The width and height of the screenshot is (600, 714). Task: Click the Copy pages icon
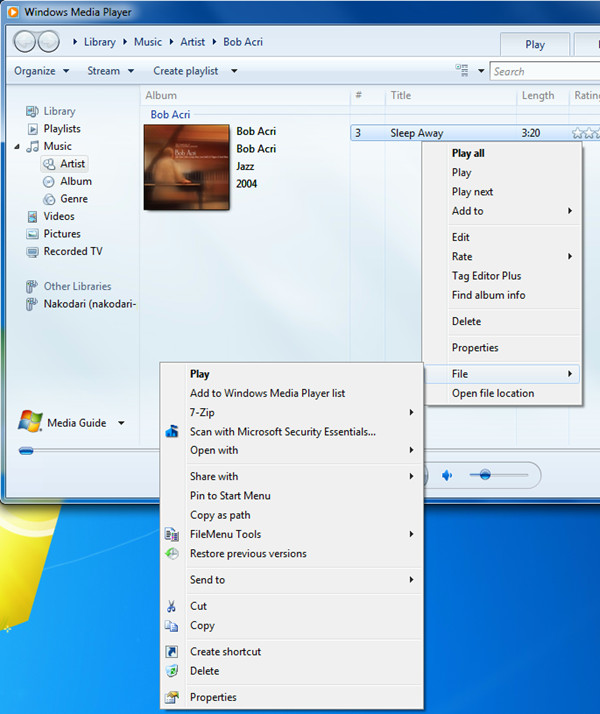pyautogui.click(x=172, y=626)
